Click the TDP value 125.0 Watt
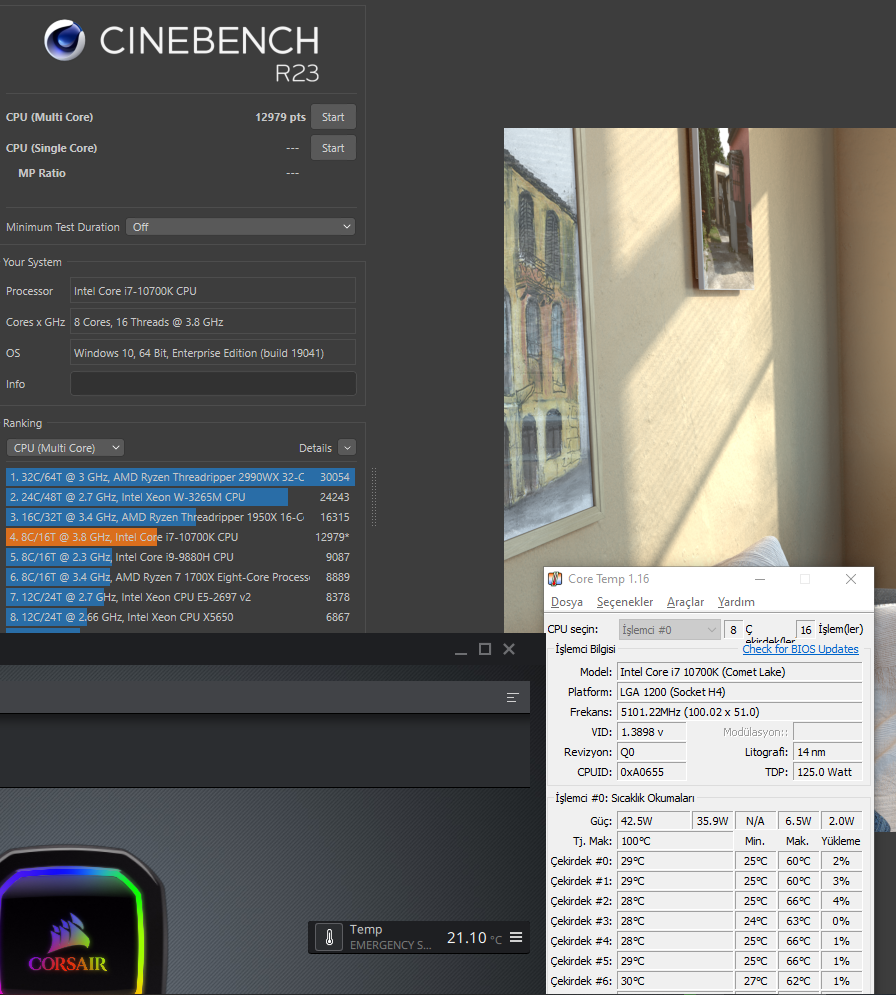This screenshot has height=995, width=896. 827,772
